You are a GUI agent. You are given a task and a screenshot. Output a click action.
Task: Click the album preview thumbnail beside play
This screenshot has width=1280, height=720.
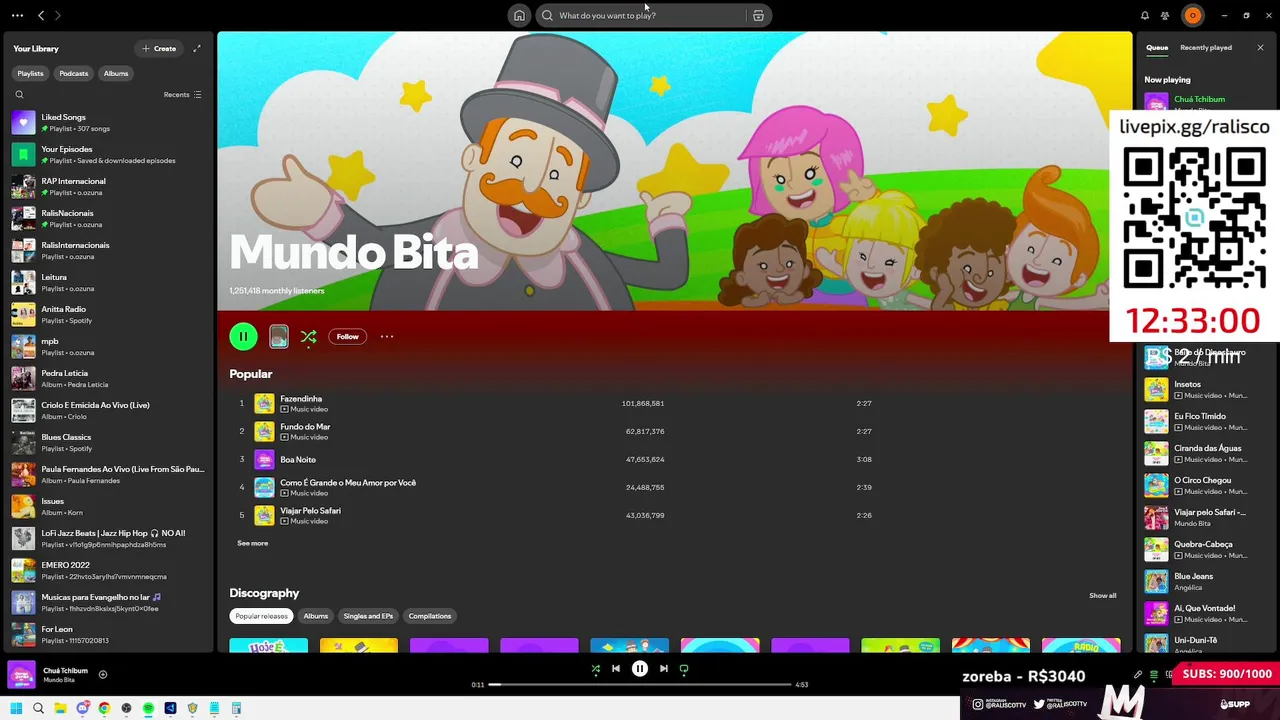click(279, 337)
